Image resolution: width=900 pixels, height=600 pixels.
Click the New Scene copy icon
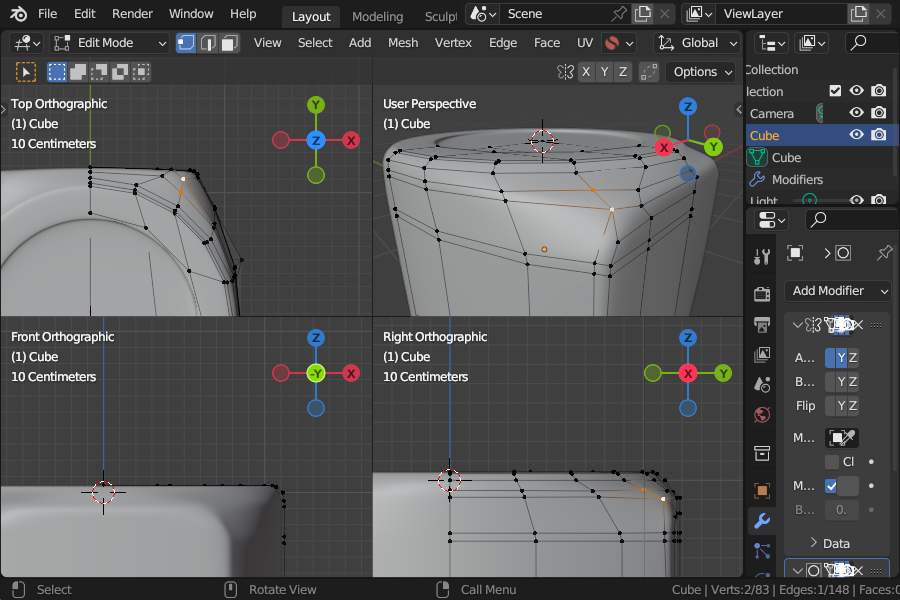(x=643, y=14)
